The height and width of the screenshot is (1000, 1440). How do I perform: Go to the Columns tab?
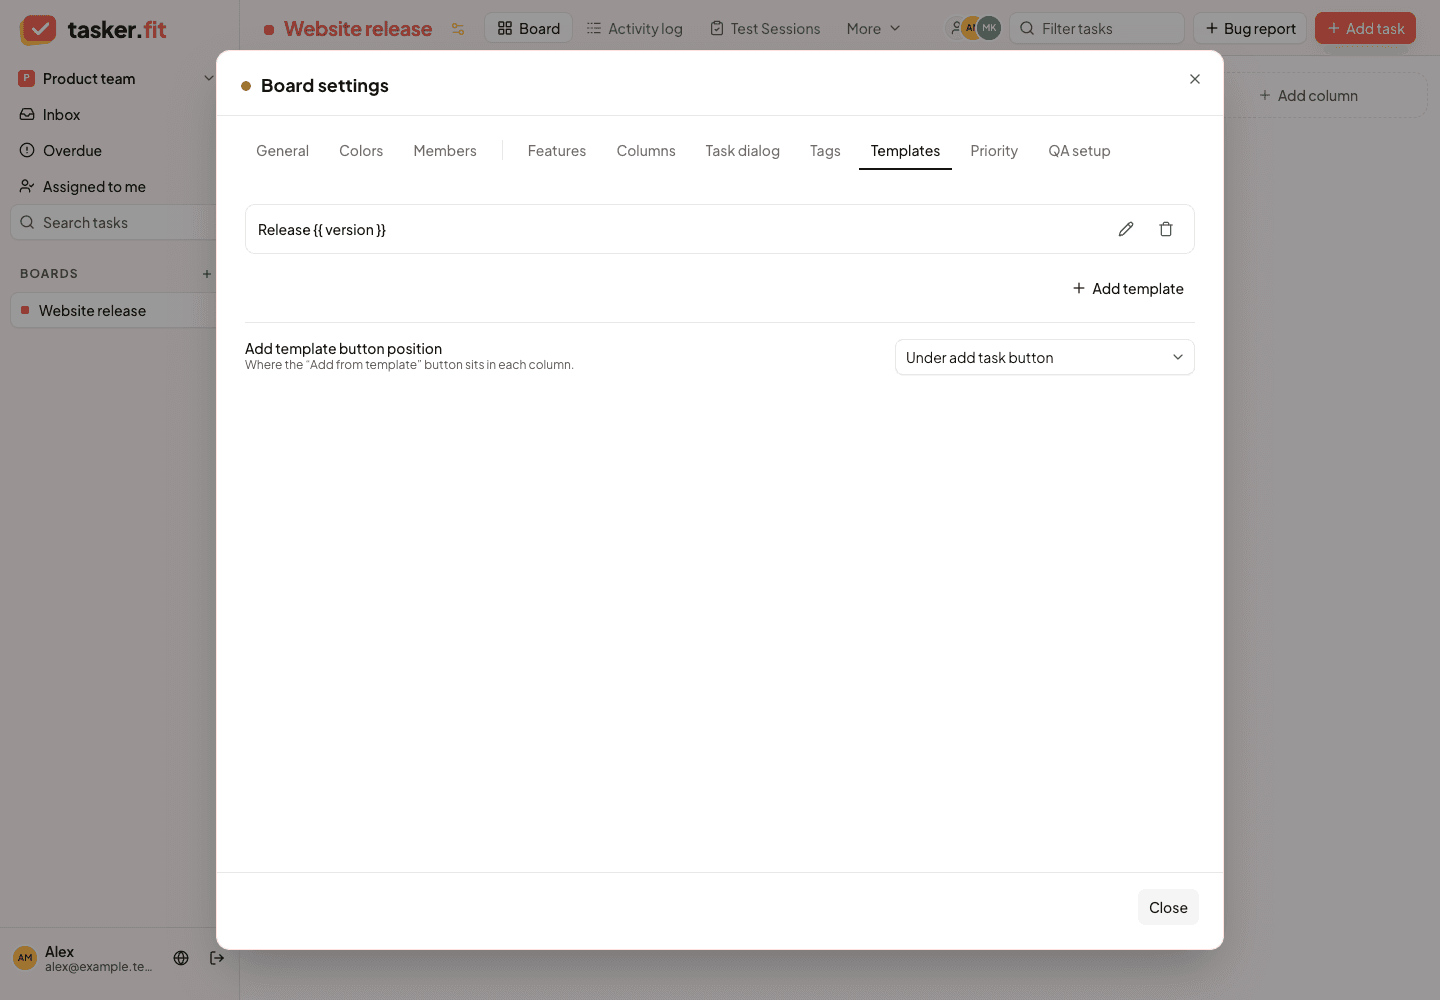pos(646,151)
